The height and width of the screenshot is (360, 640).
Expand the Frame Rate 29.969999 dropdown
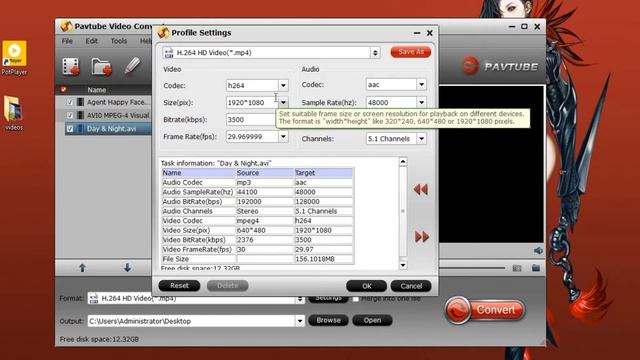coord(283,136)
